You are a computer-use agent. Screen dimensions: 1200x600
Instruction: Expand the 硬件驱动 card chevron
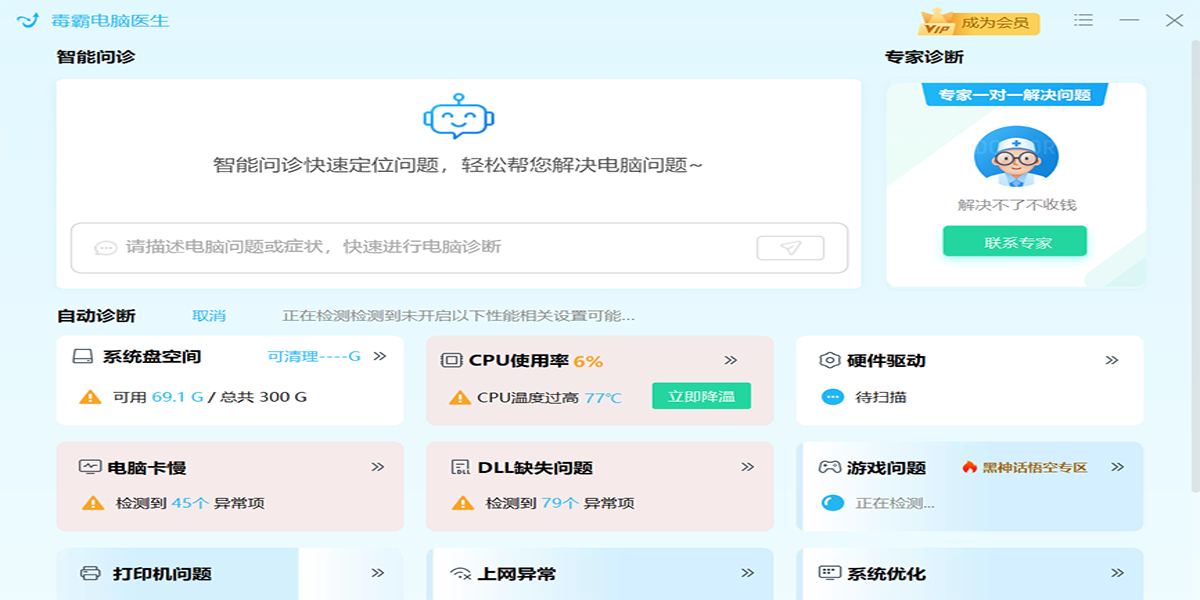1111,360
